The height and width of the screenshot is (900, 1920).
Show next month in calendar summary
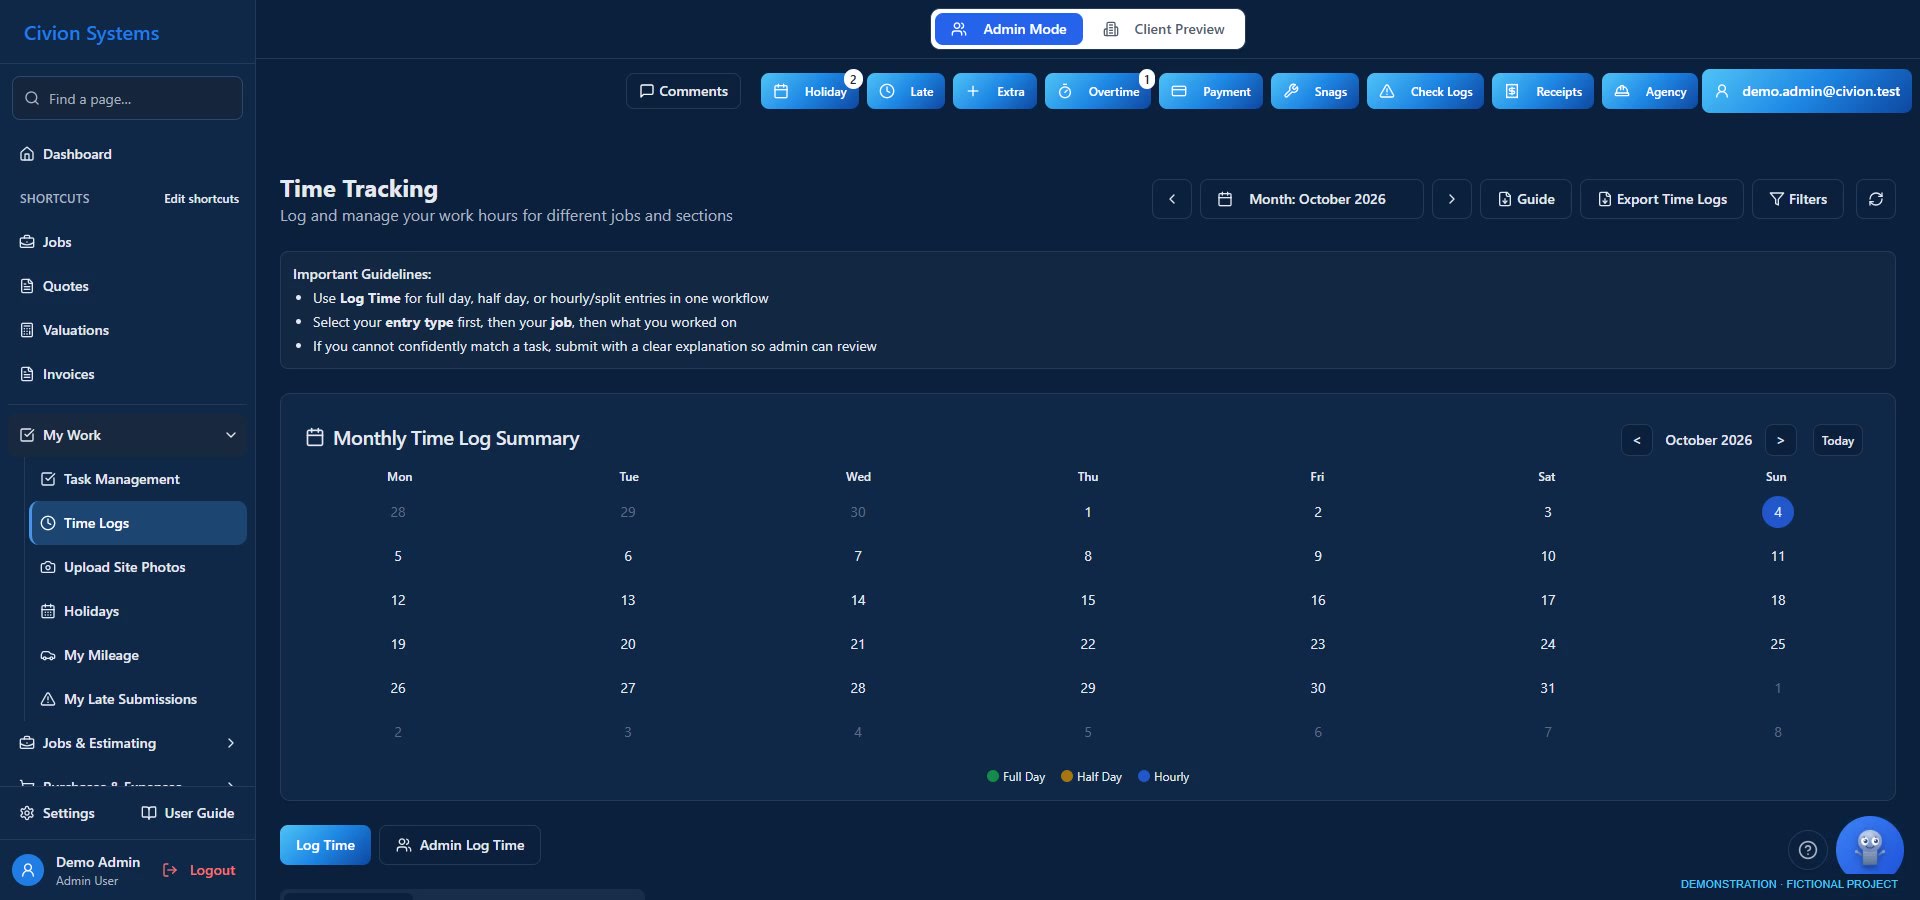[x=1780, y=440]
